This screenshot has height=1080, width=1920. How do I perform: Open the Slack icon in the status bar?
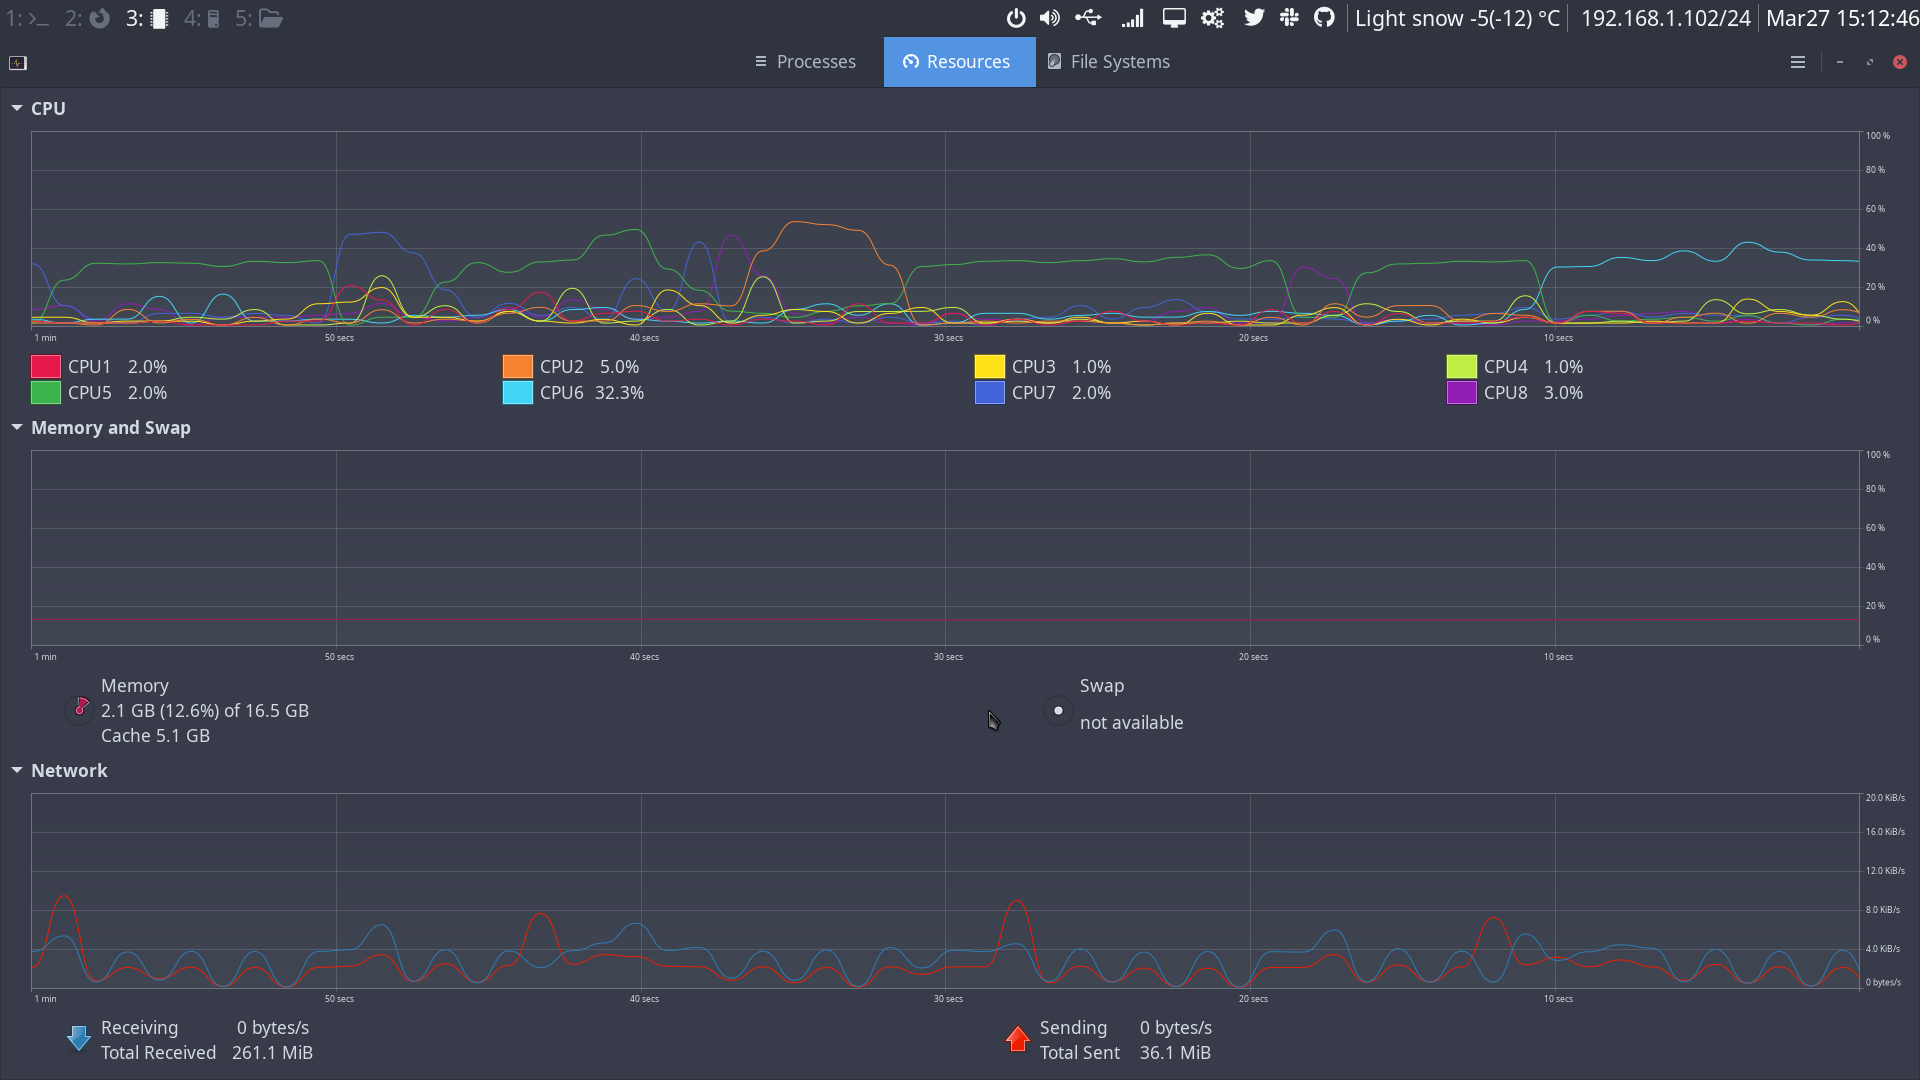click(1291, 17)
